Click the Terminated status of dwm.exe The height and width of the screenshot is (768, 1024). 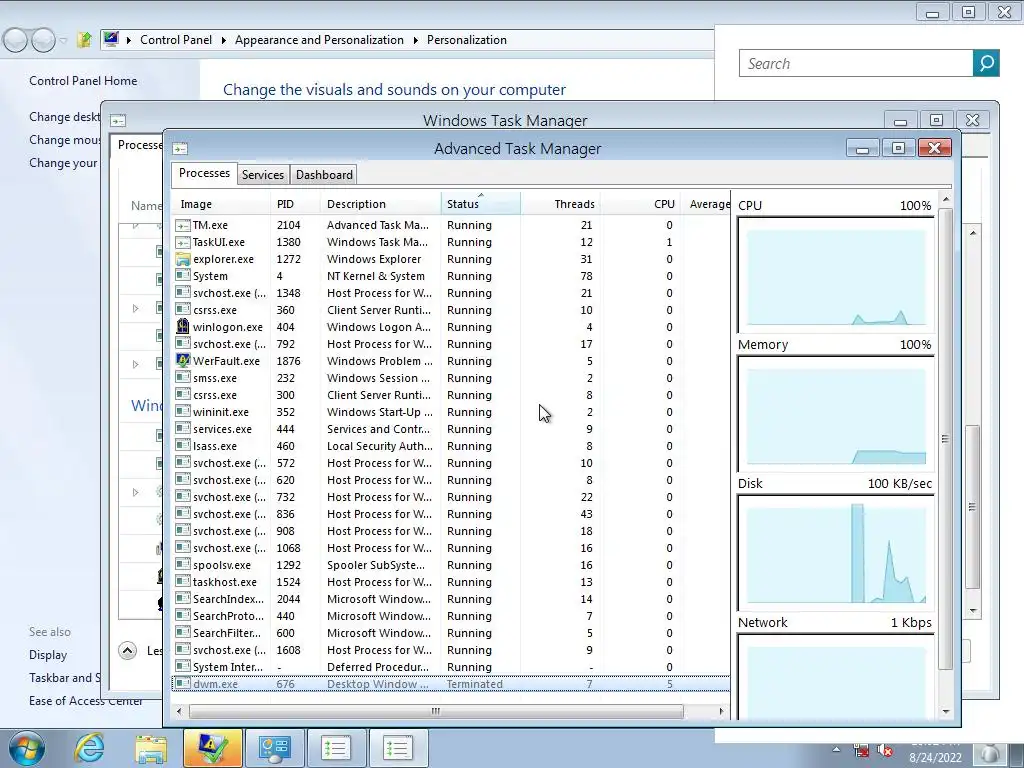pyautogui.click(x=475, y=684)
